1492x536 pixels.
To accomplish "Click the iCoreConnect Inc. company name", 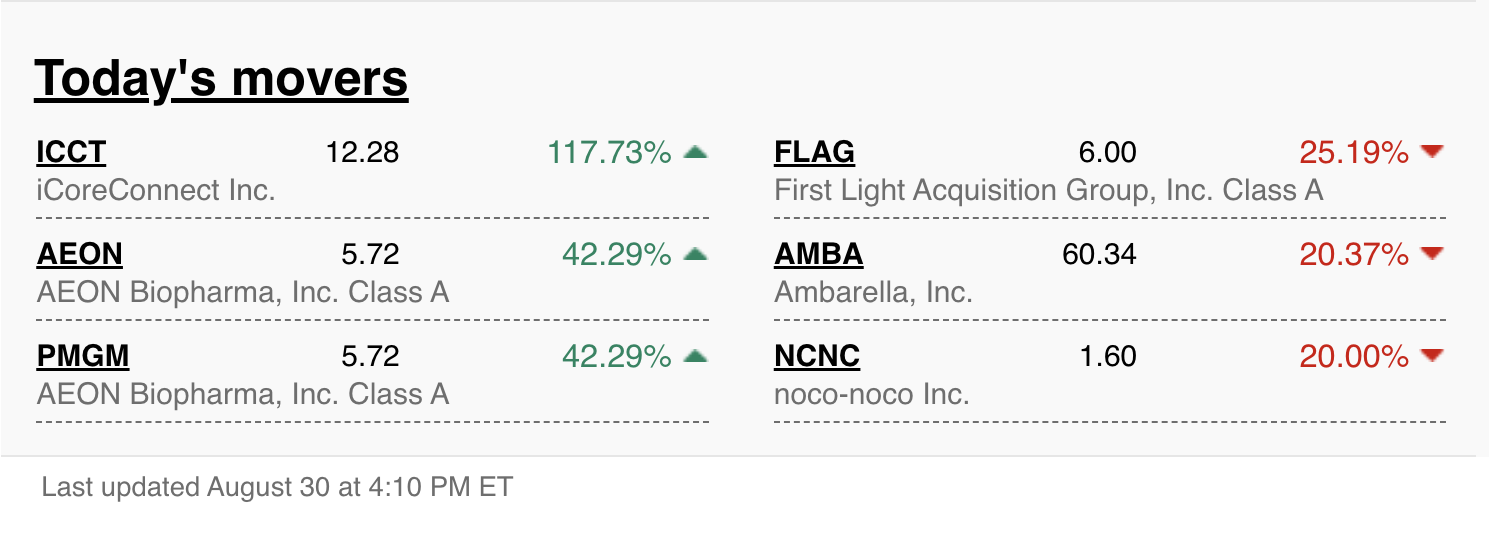I will [x=156, y=190].
